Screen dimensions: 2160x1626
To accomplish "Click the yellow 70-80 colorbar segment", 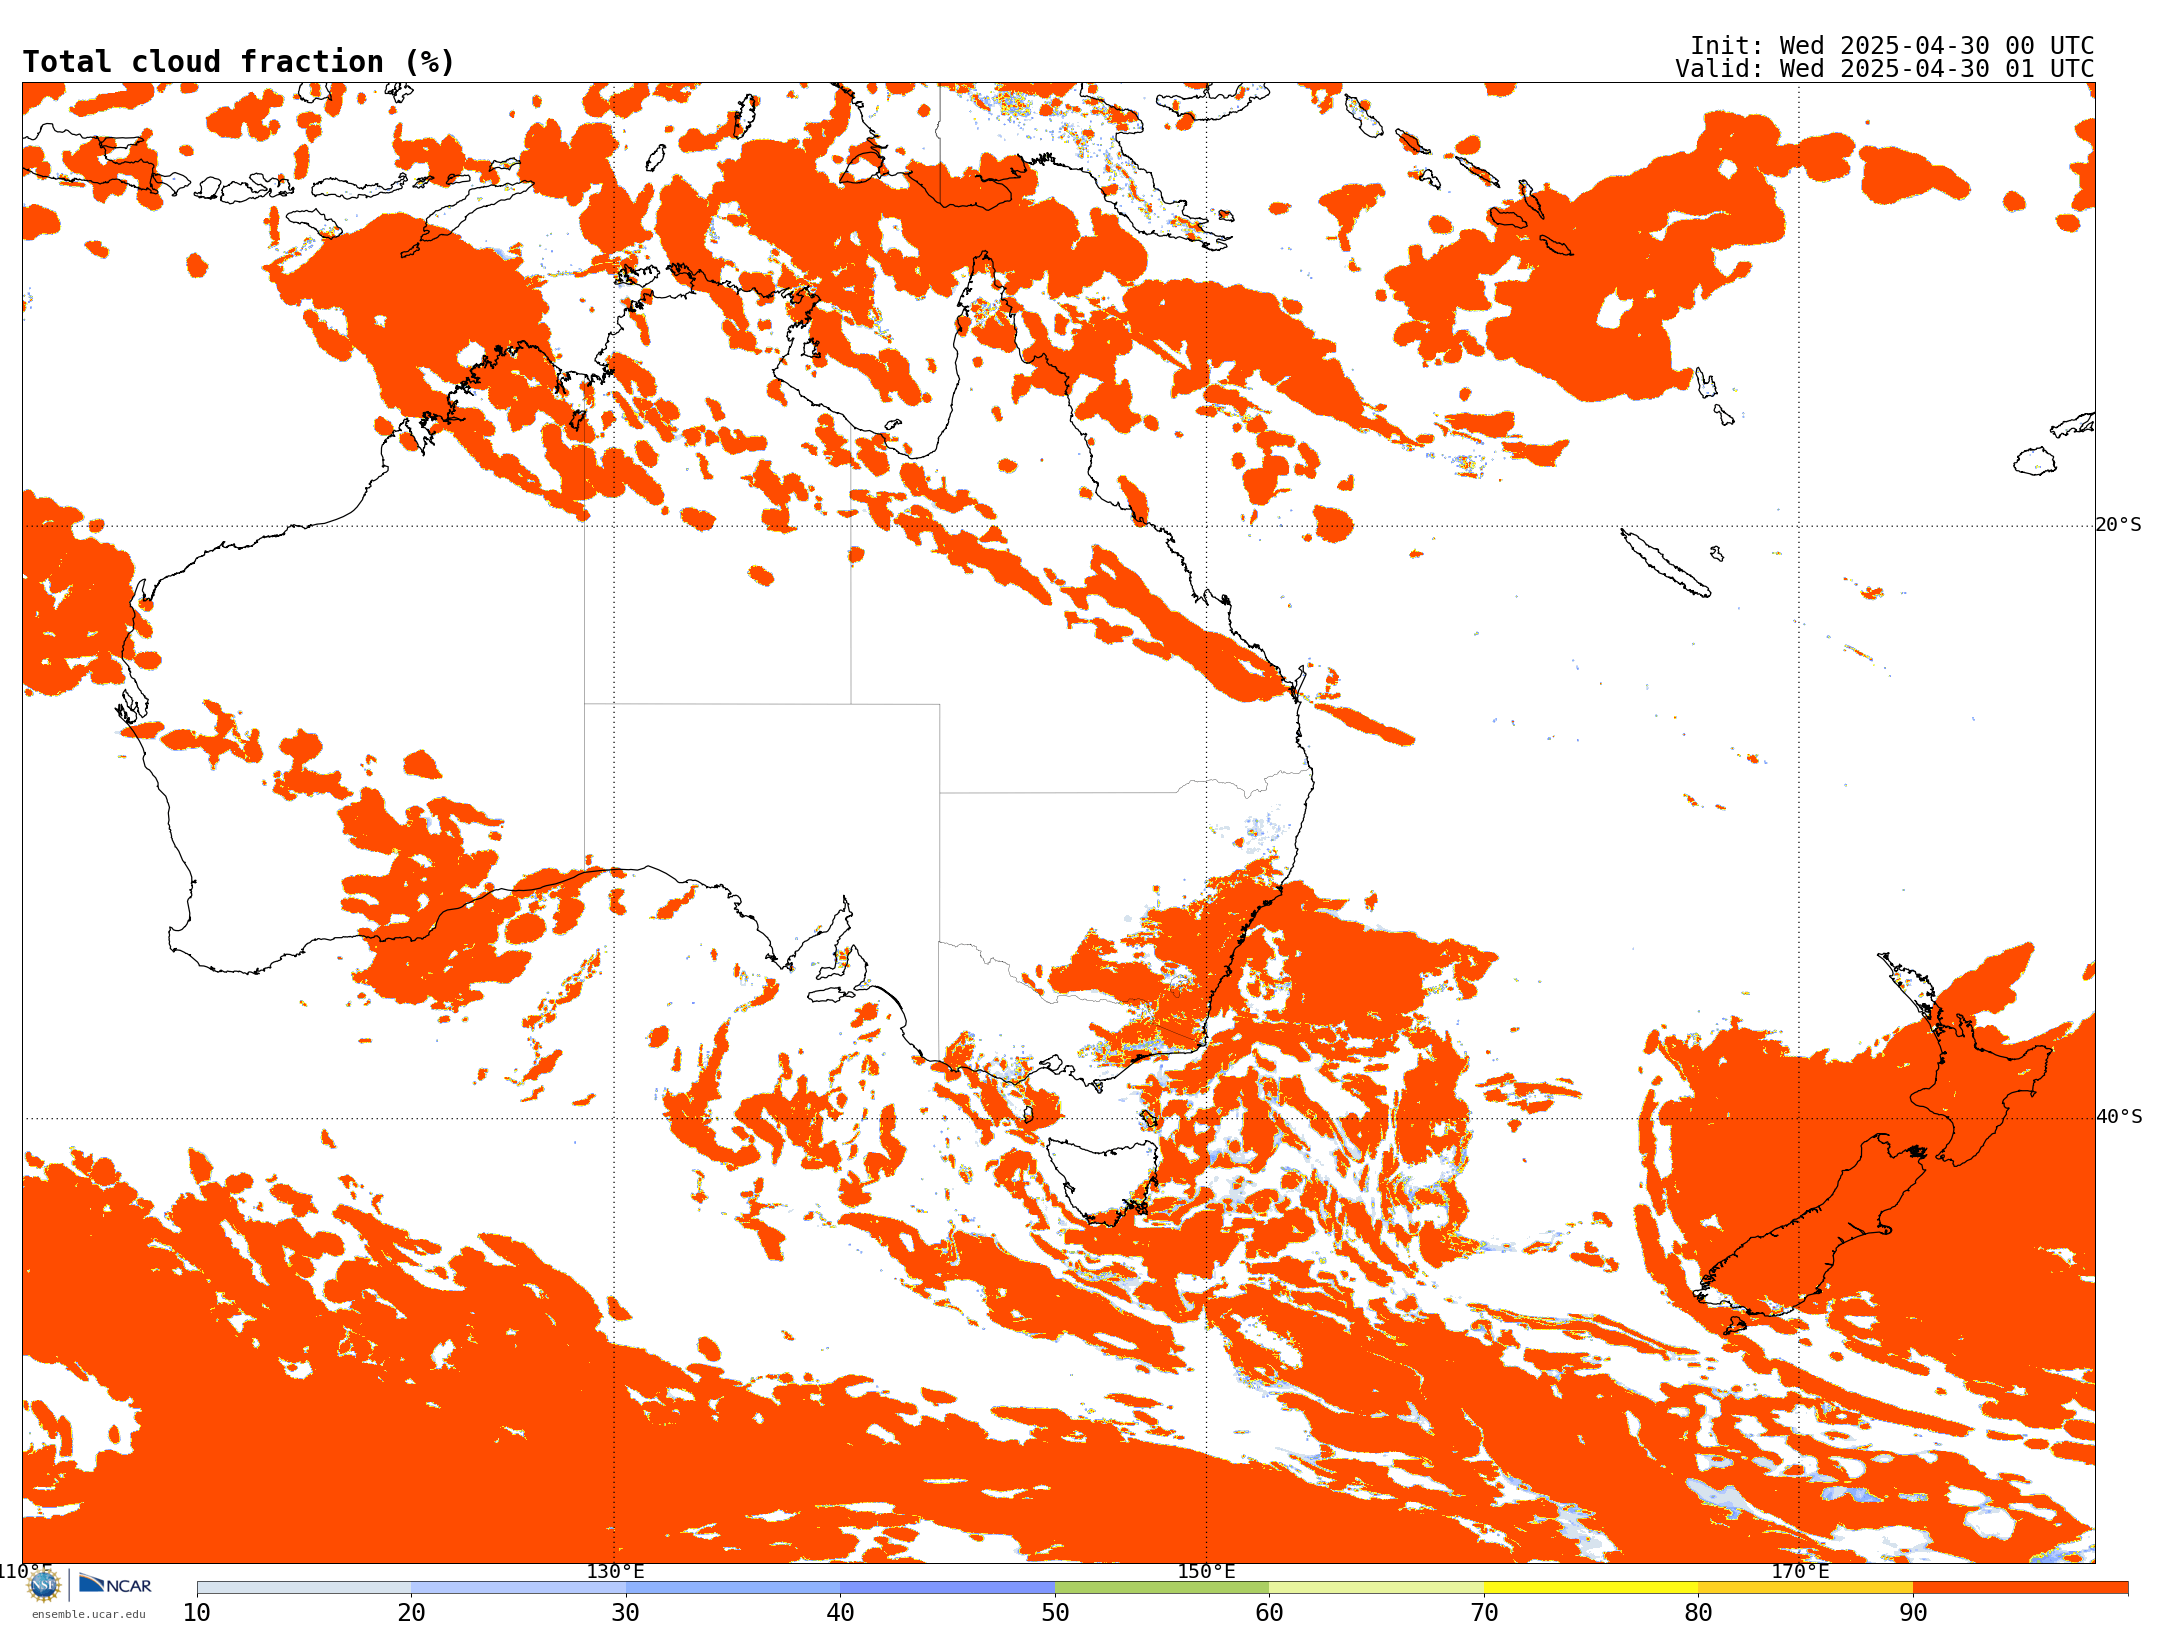I will click(x=1591, y=1588).
